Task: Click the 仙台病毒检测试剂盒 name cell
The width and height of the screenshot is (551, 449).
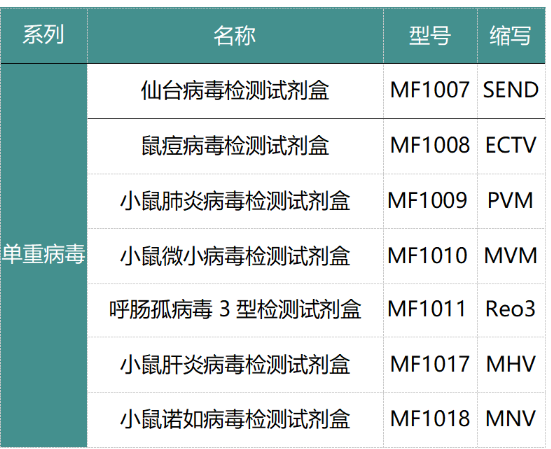Action: (x=235, y=91)
